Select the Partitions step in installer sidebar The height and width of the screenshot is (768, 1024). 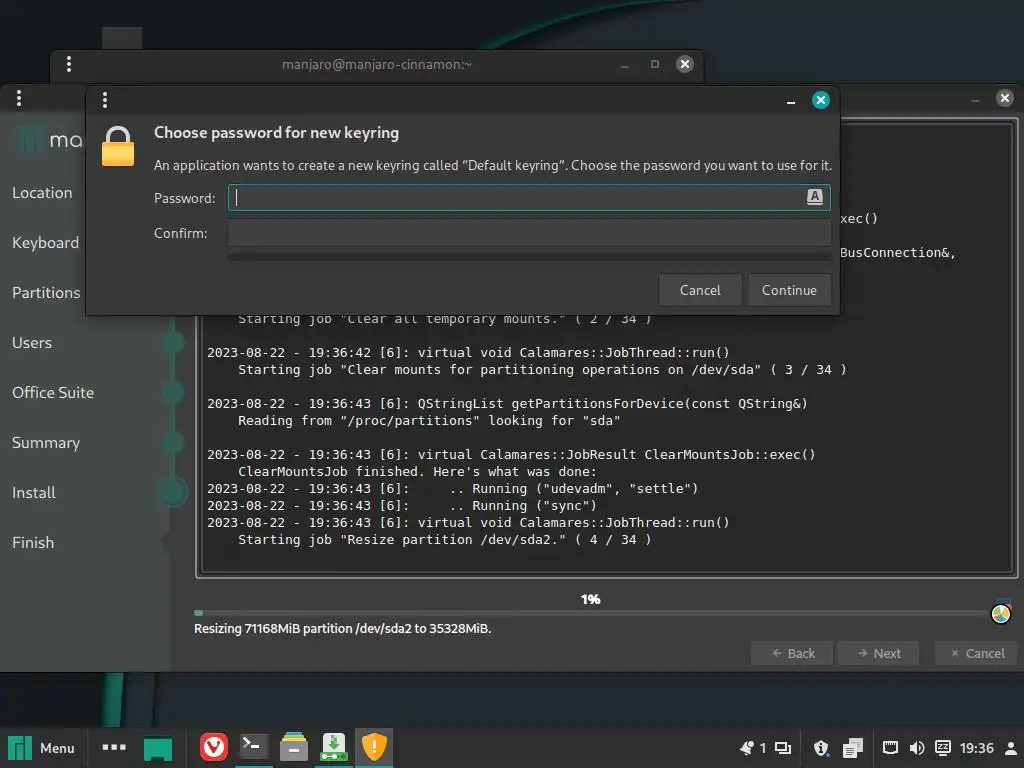click(46, 293)
